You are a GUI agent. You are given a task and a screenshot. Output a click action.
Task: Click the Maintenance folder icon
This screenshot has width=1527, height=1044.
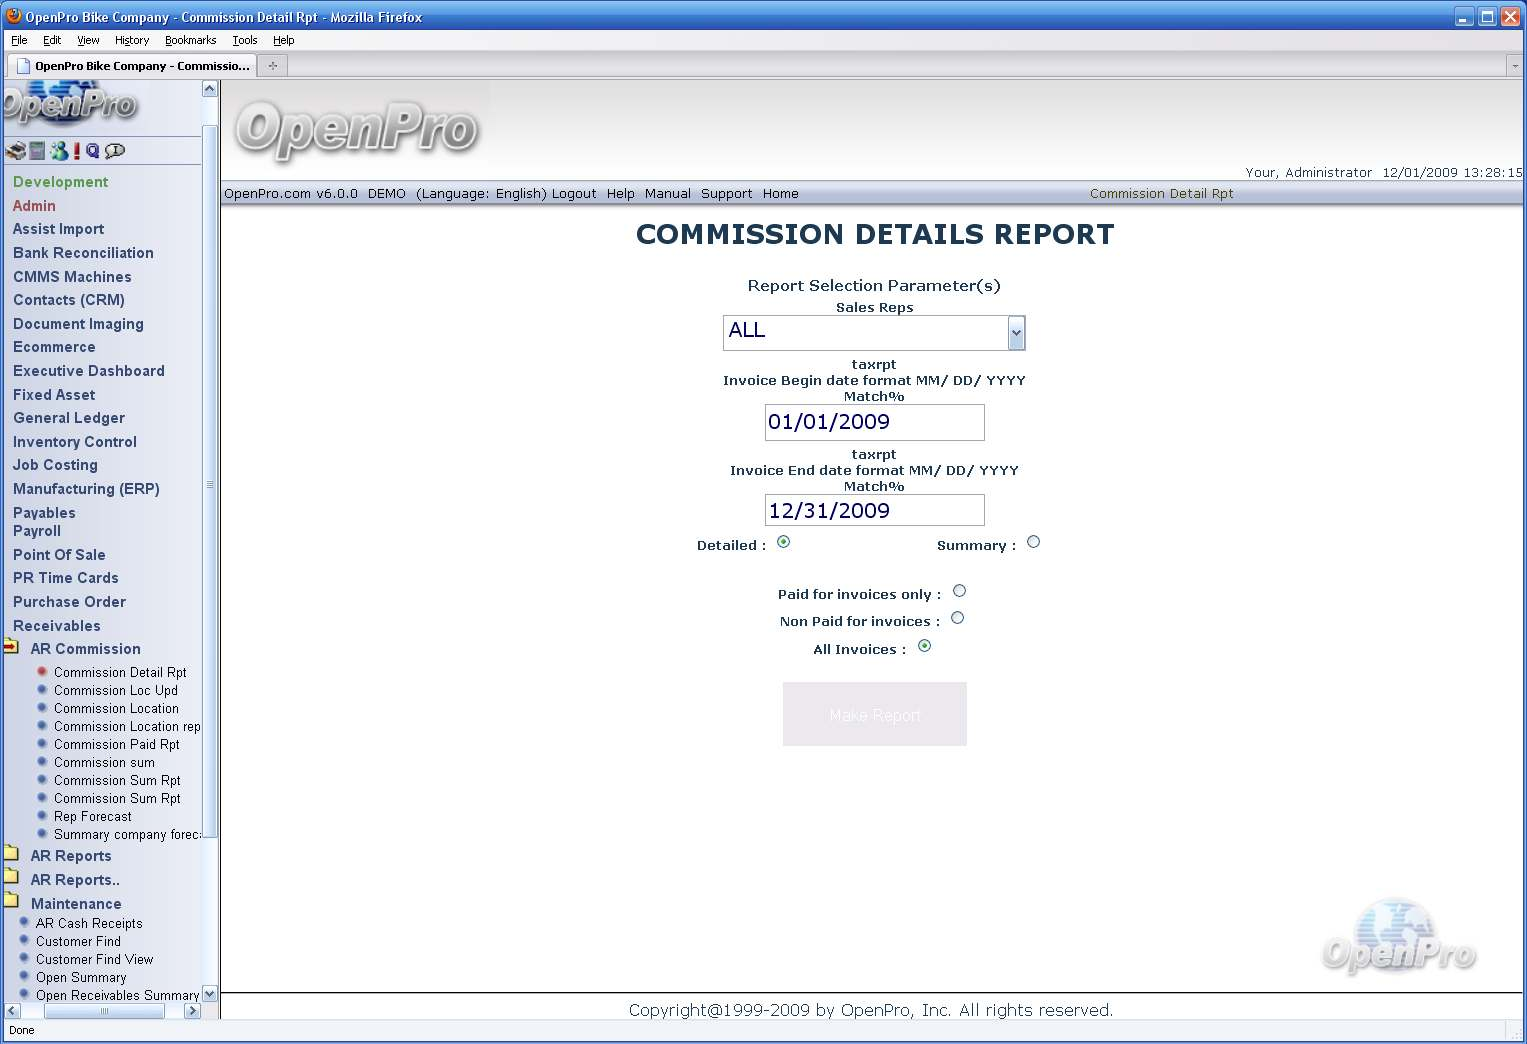tap(12, 901)
